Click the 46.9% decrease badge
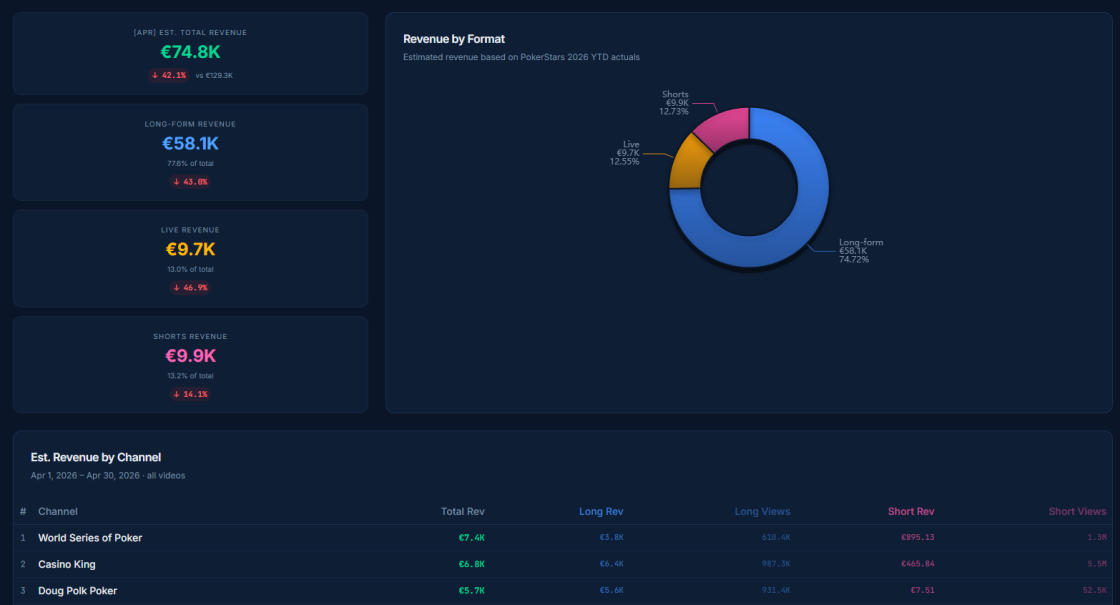The width and height of the screenshot is (1120, 605). point(190,288)
